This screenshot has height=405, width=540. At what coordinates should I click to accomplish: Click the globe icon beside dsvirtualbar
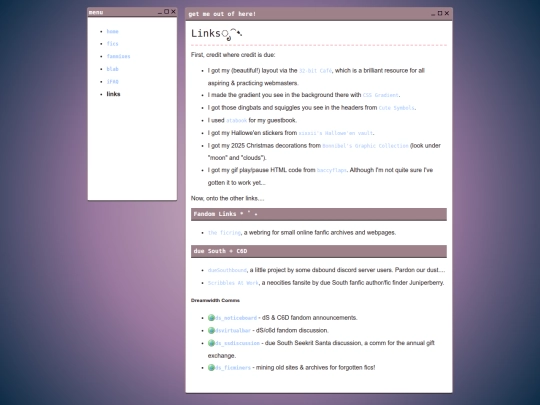click(211, 331)
